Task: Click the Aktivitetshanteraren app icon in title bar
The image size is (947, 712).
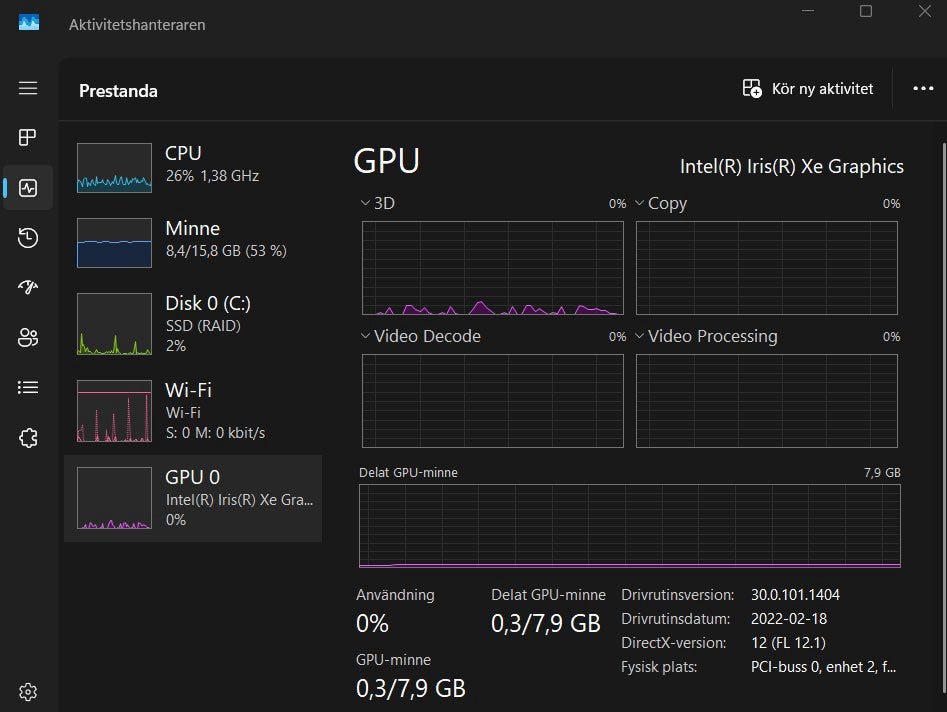Action: pyautogui.click(x=29, y=23)
